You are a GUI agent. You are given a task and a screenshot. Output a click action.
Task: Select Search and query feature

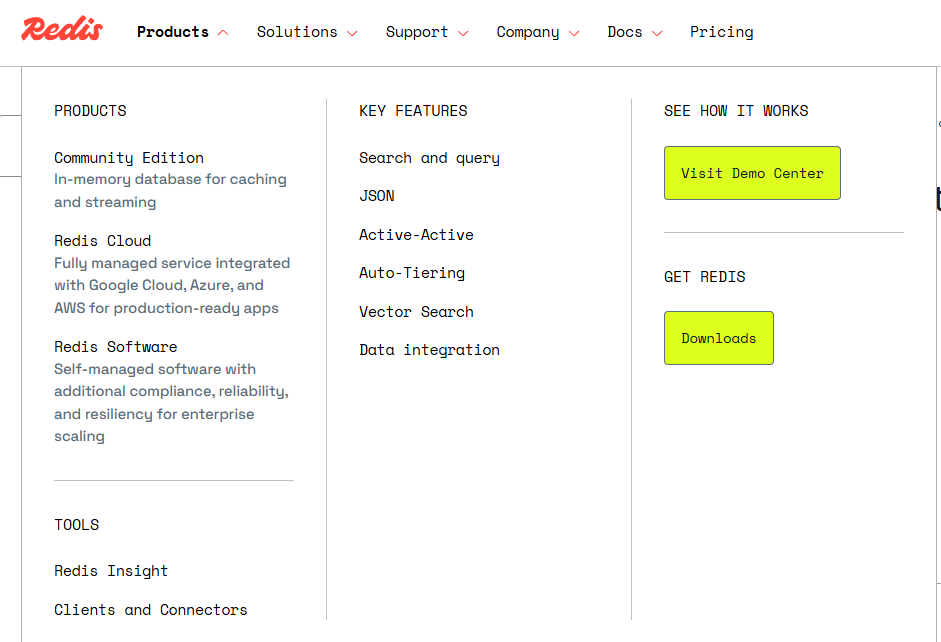429,158
